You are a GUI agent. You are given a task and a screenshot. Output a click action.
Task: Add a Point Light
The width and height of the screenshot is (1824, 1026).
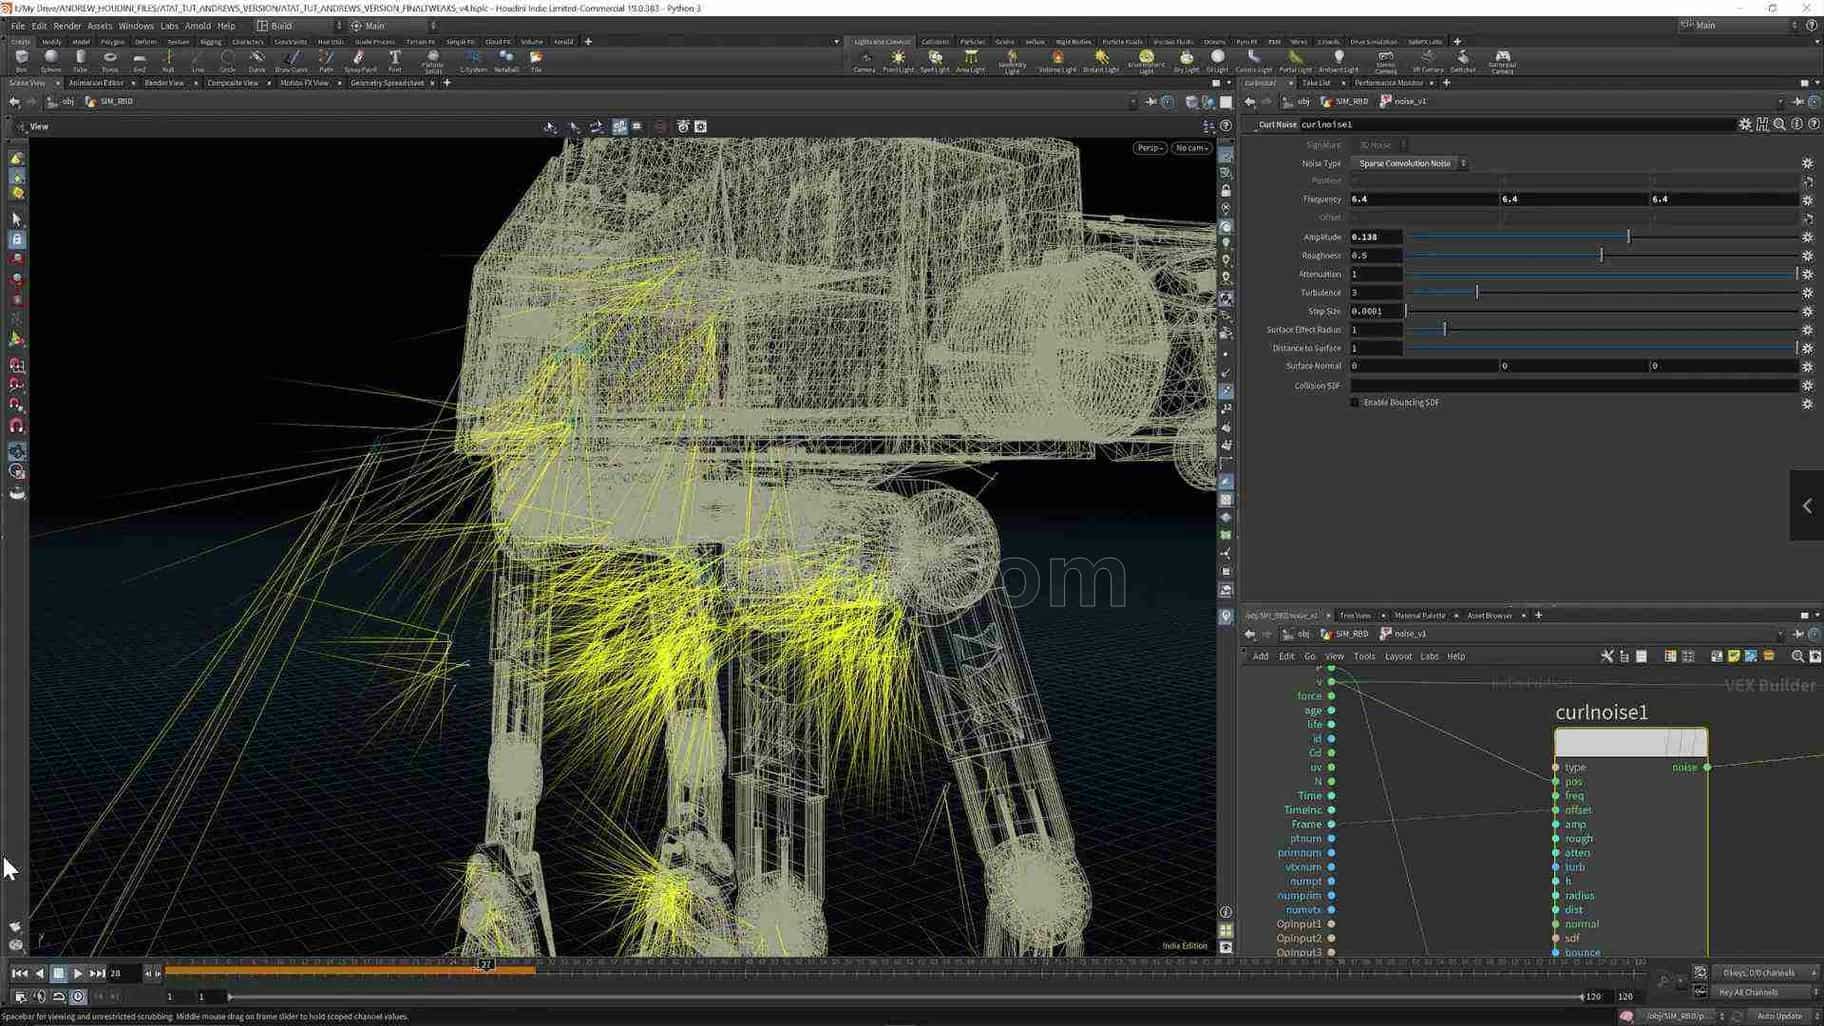click(898, 61)
